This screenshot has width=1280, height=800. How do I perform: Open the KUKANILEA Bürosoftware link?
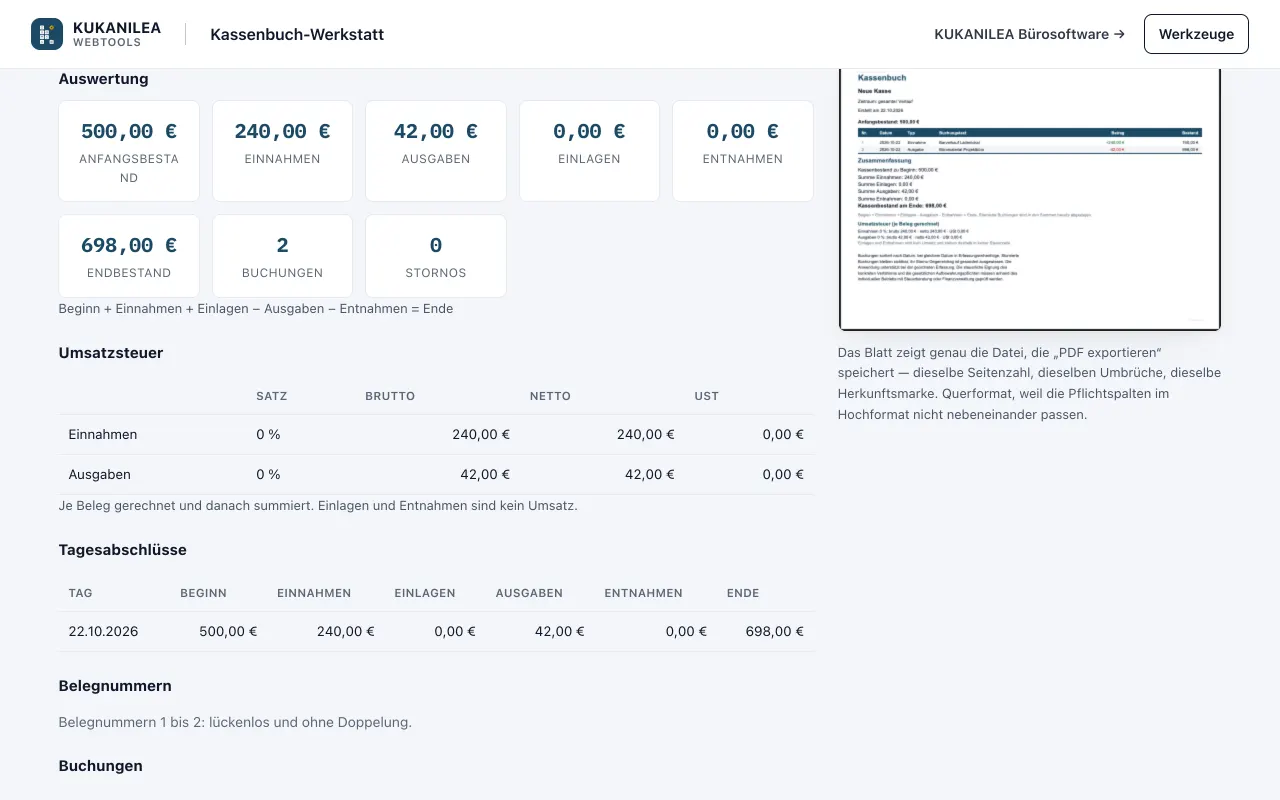1029,34
